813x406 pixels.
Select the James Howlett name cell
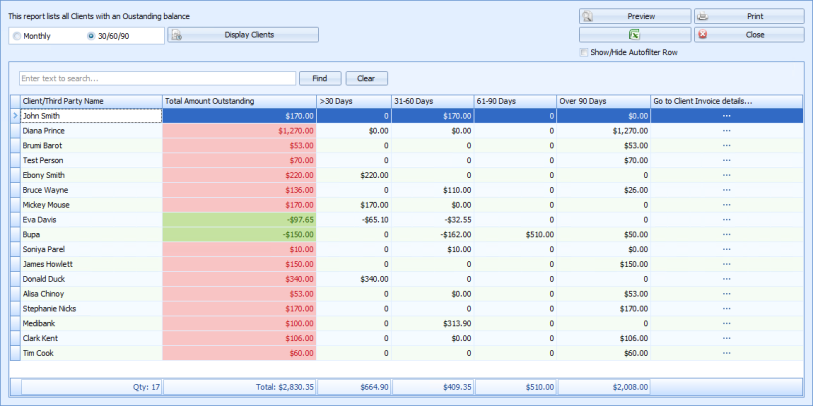[x=91, y=264]
